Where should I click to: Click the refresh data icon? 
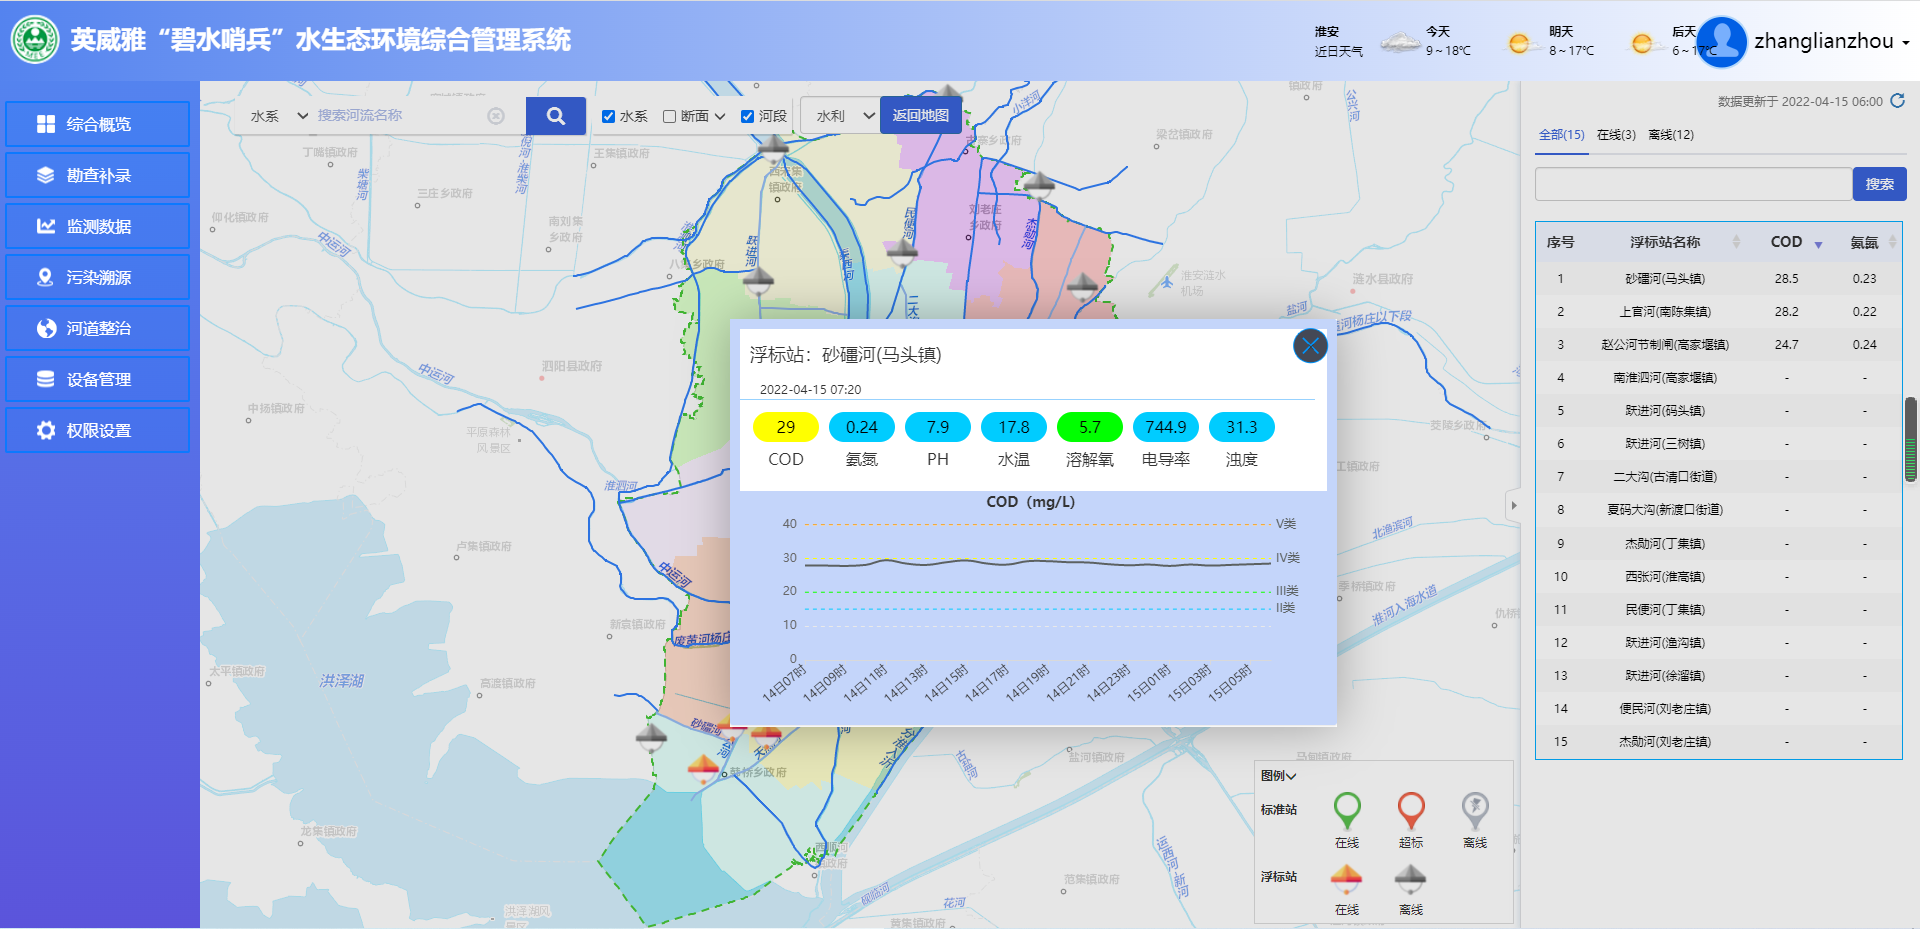(1897, 101)
